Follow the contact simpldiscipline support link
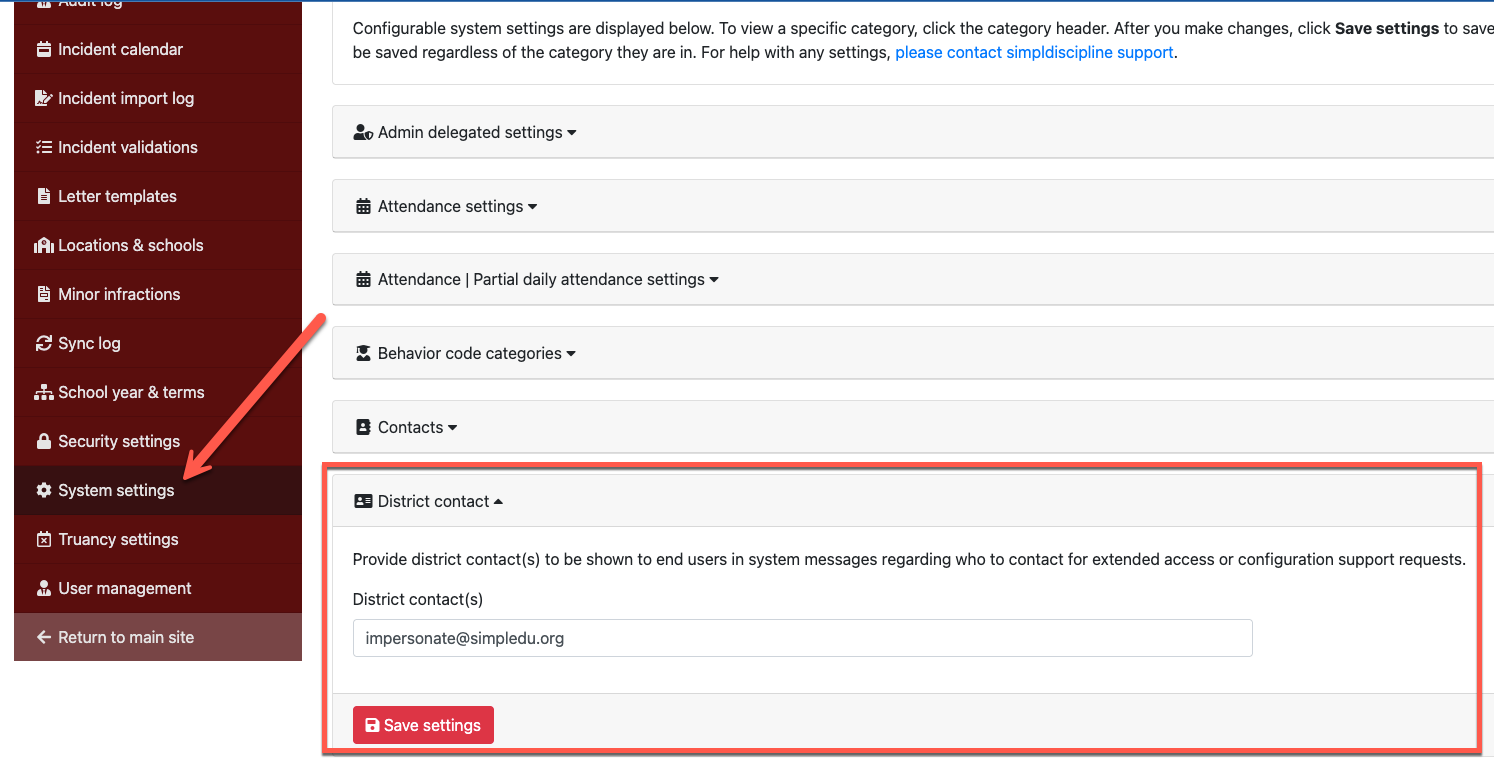Image resolution: width=1494 pixels, height=768 pixels. (1034, 52)
